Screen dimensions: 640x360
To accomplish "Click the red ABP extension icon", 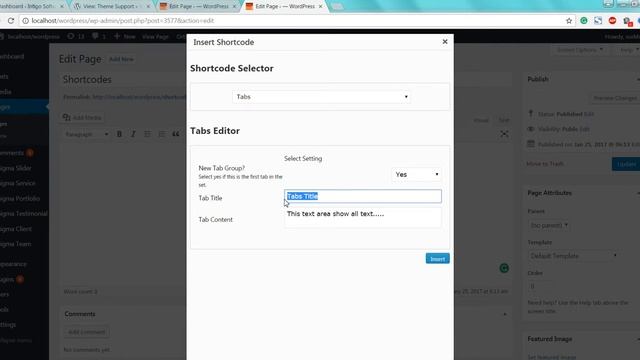I will coord(612,20).
